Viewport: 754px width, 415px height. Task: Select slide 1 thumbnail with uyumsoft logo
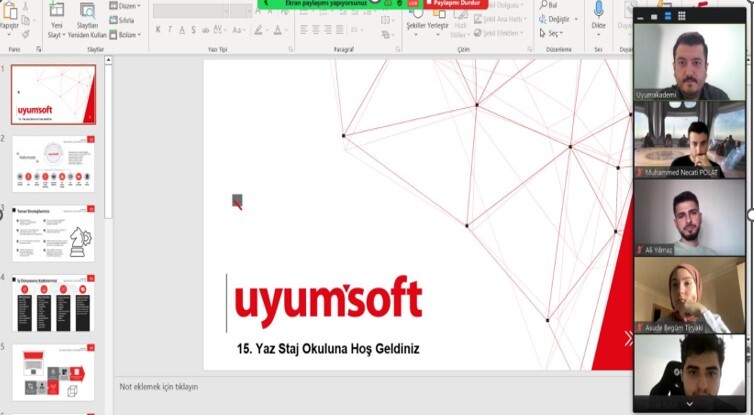click(x=53, y=95)
